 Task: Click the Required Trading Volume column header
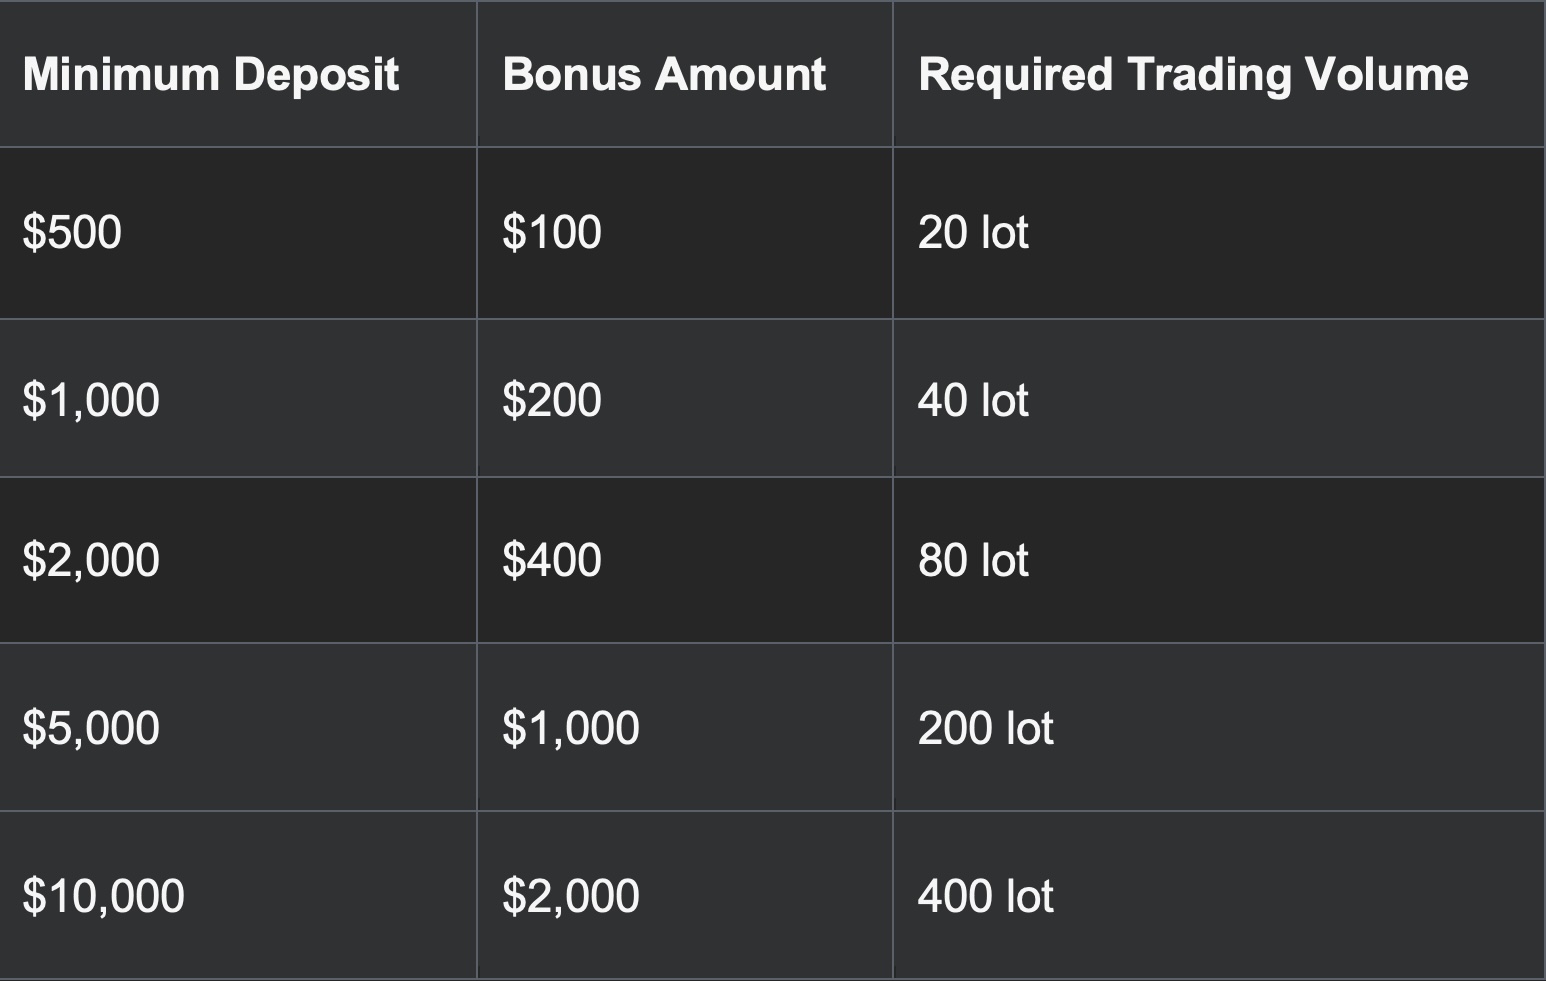coord(1192,75)
